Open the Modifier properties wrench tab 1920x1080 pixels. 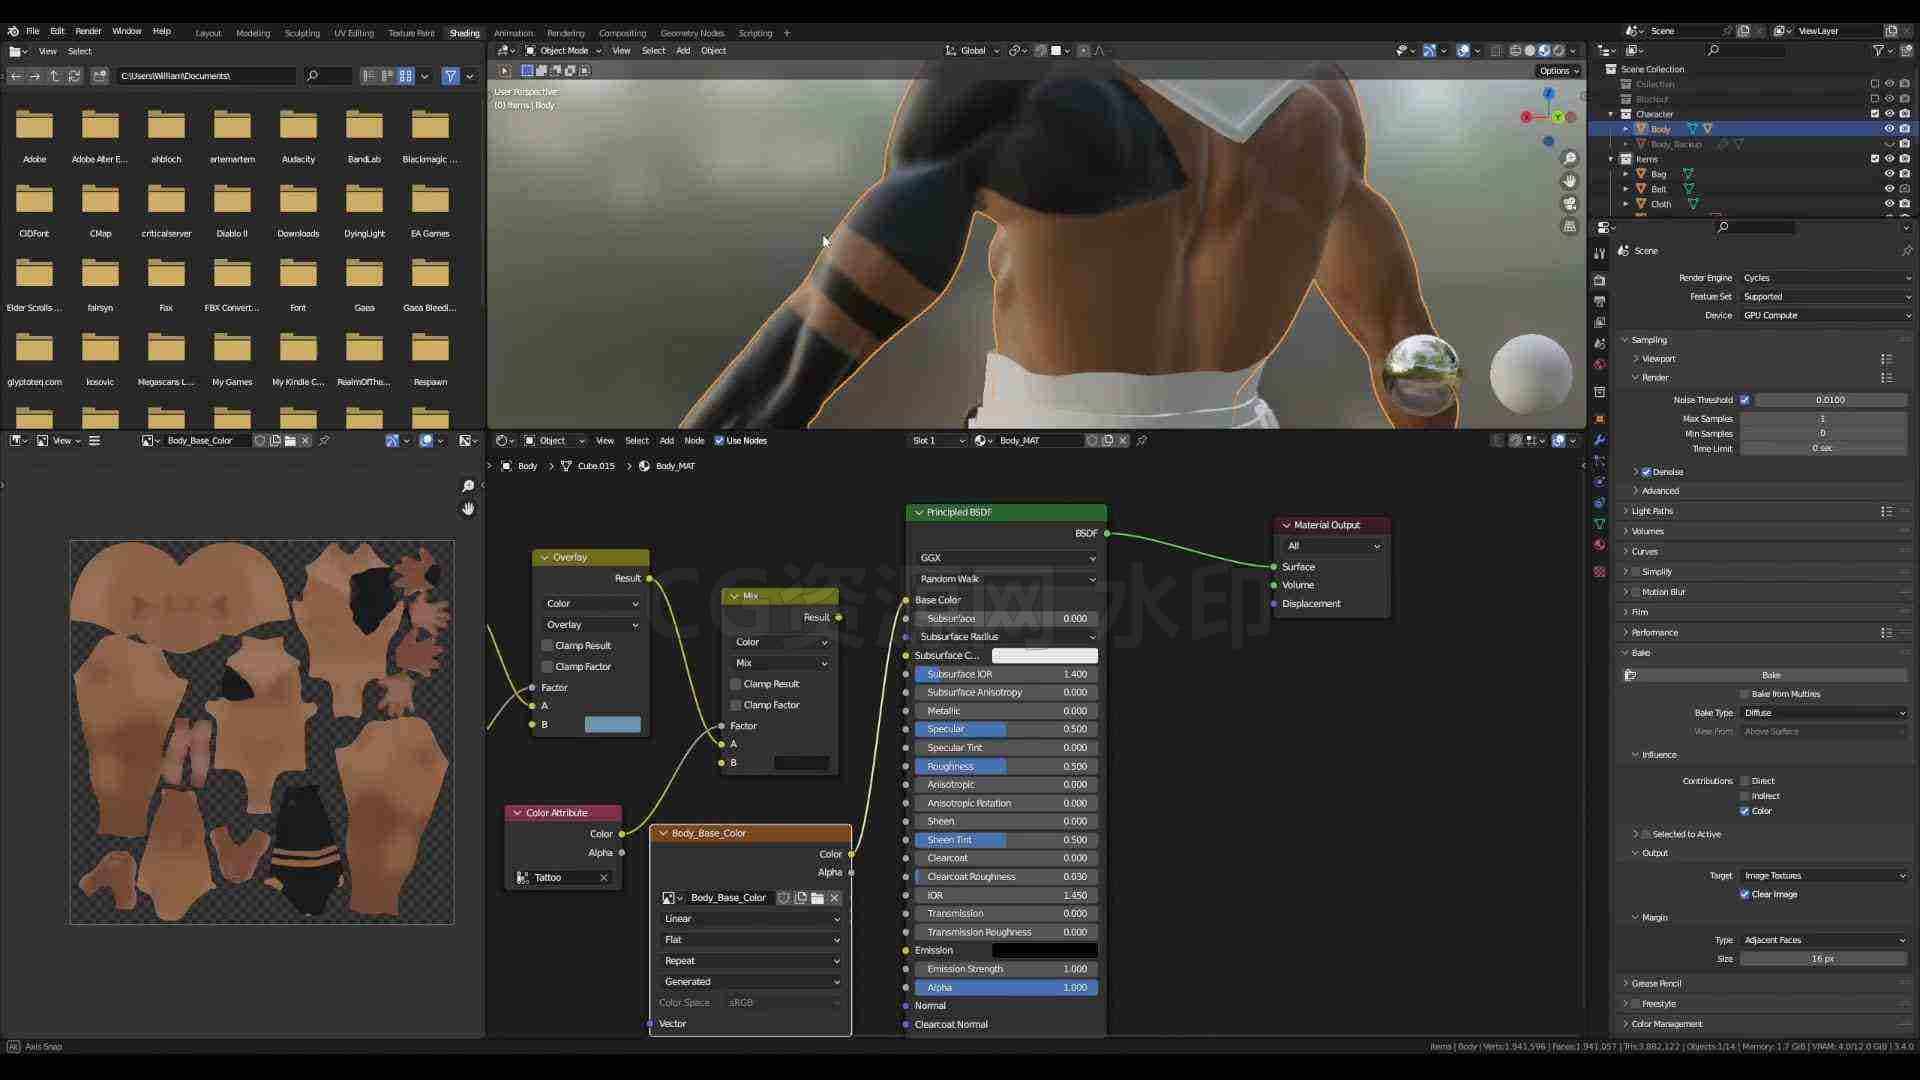tap(1599, 440)
